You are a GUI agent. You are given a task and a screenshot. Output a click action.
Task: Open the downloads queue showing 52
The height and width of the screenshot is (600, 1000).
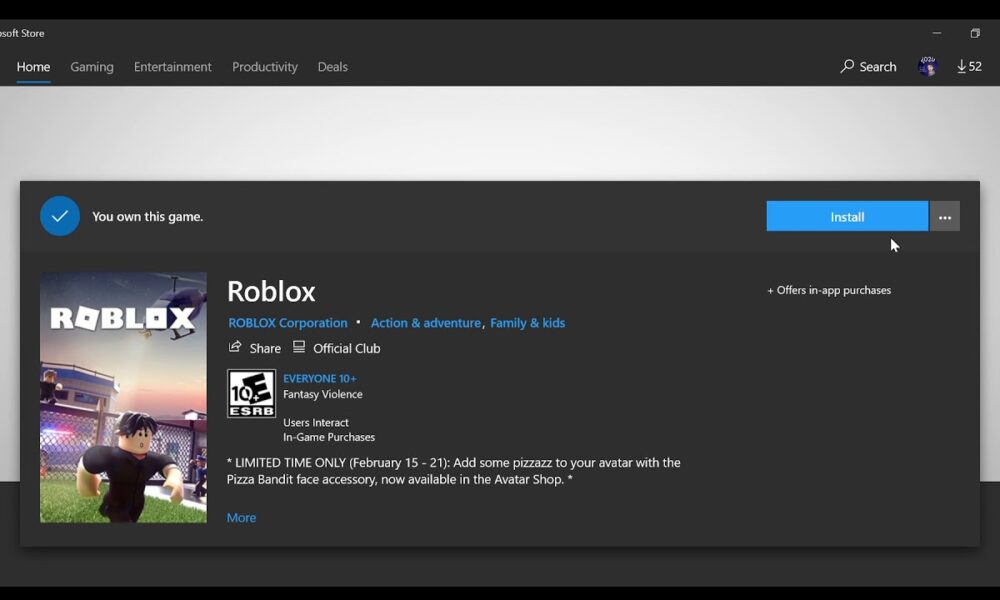[x=969, y=66]
